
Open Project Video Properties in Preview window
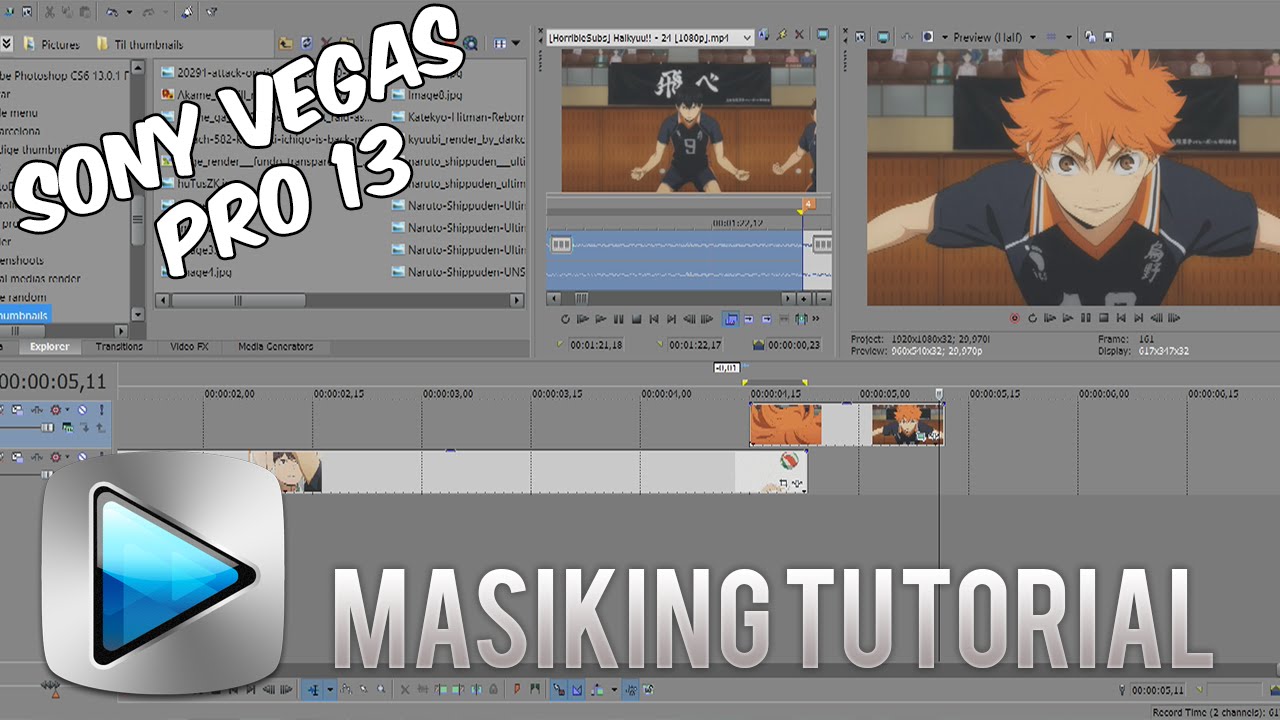(860, 37)
